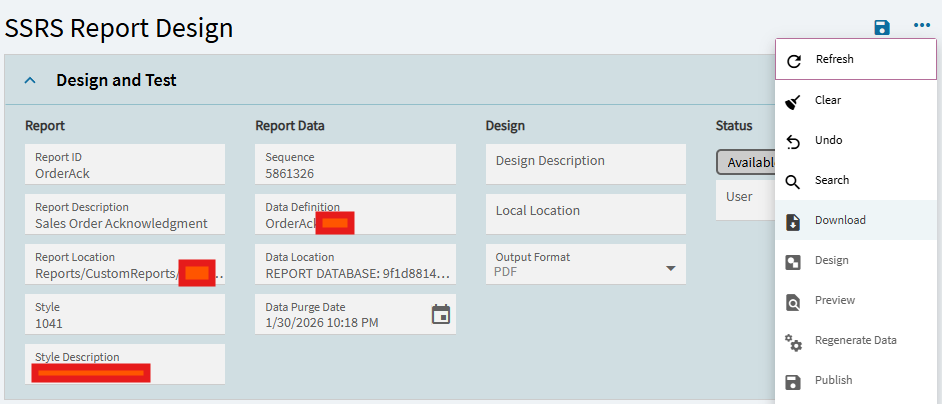This screenshot has height=404, width=942.
Task: Click the save disk icon in header
Action: (x=881, y=27)
